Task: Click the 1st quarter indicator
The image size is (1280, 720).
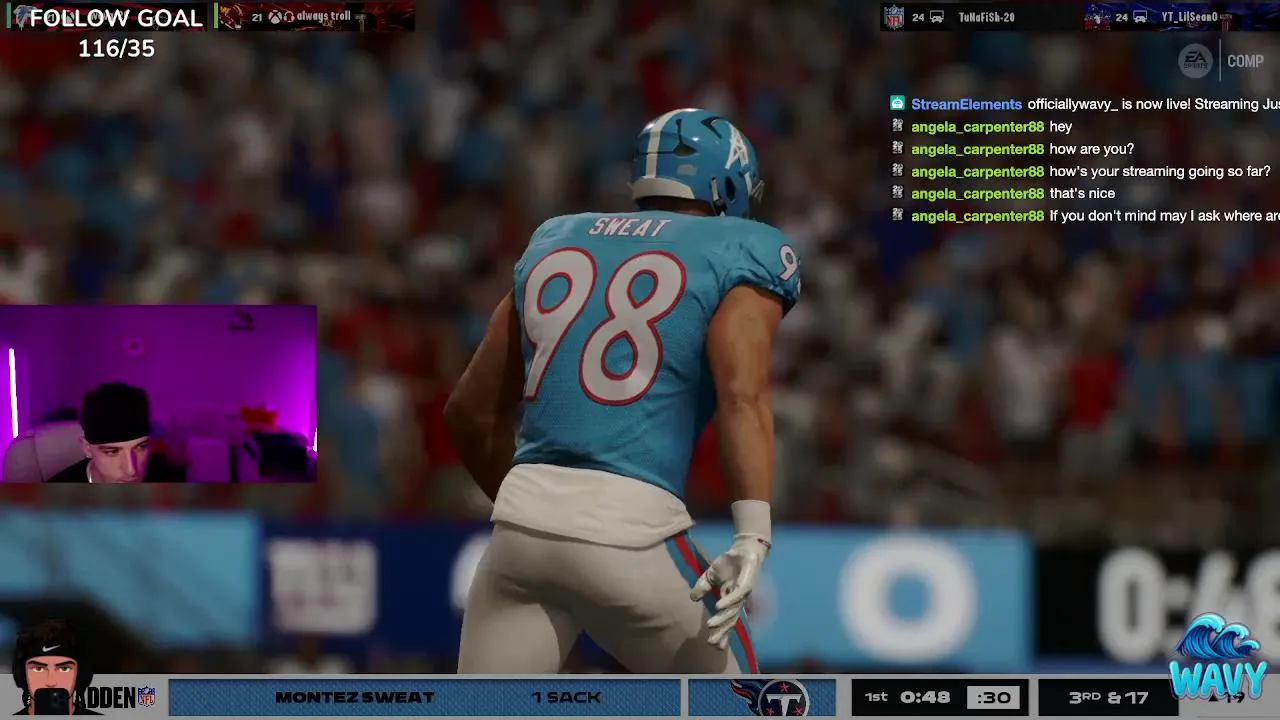Action: (876, 697)
